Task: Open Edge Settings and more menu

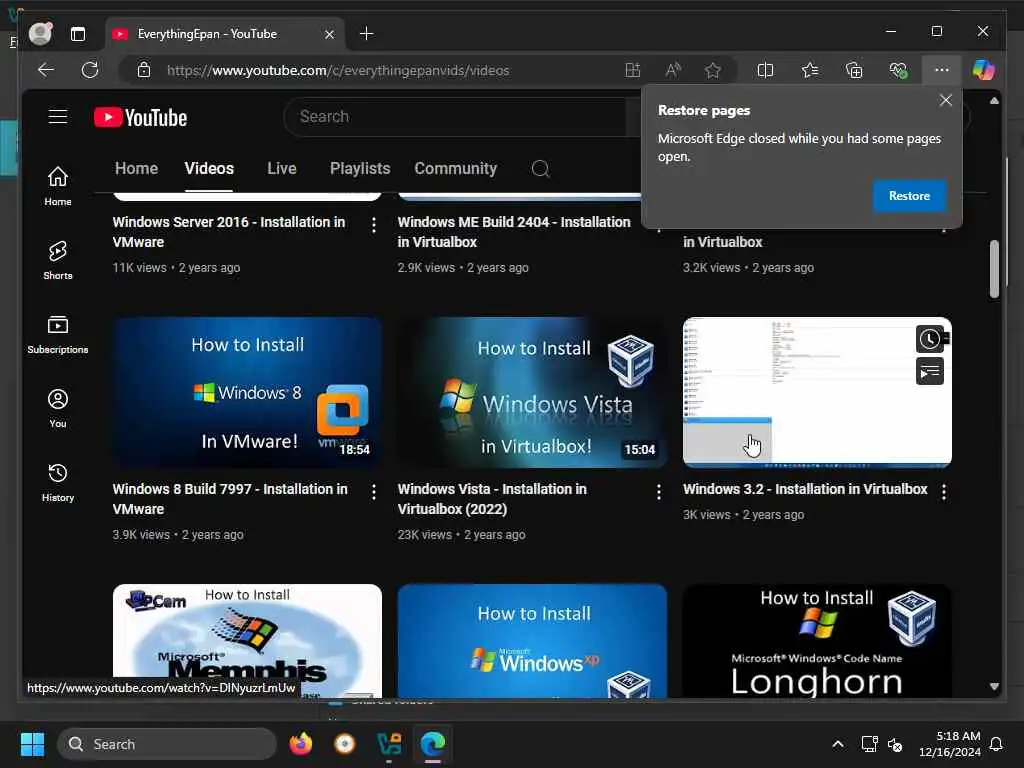Action: [x=941, y=70]
